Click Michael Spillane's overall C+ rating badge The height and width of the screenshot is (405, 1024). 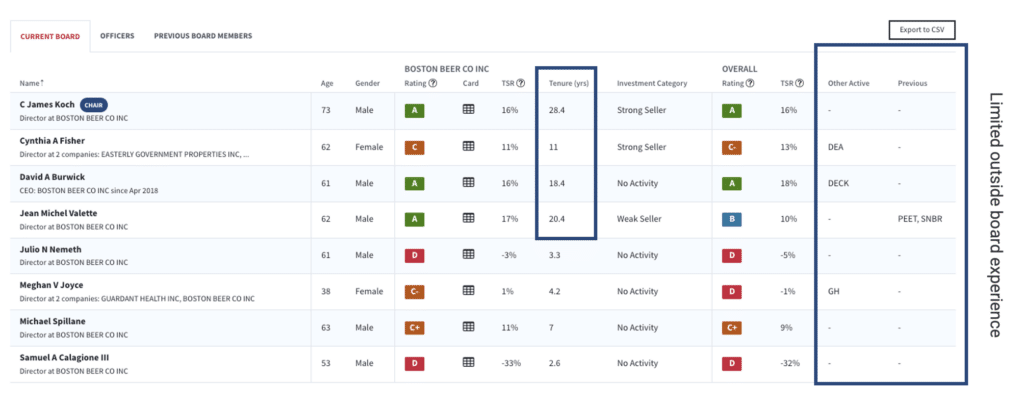point(732,327)
